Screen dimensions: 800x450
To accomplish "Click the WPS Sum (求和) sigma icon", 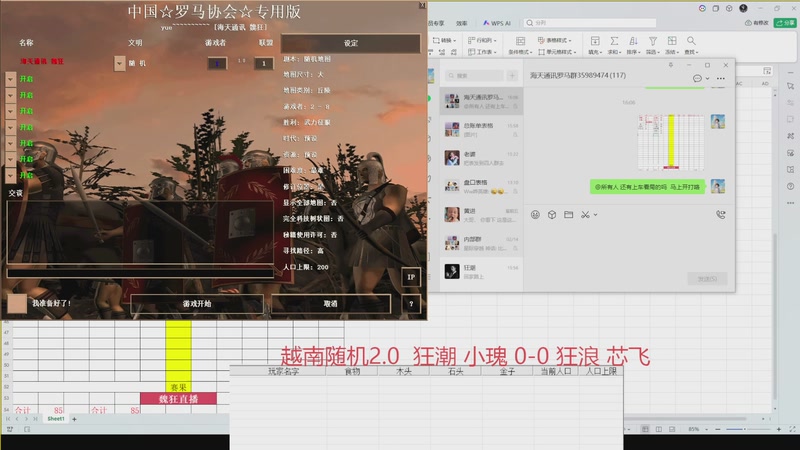I will (614, 41).
